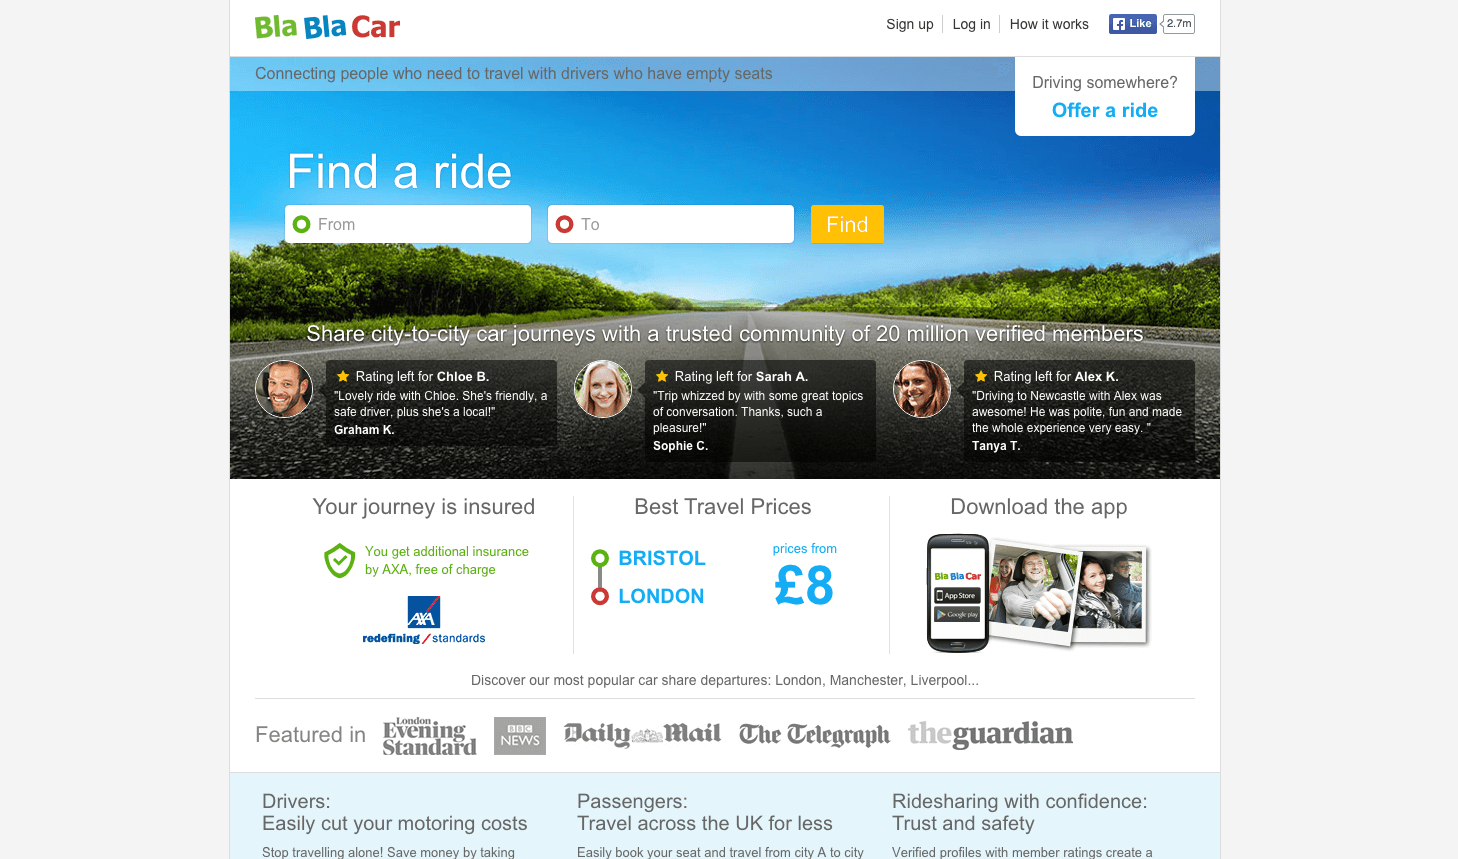Click the Daily Mail logo
The image size is (1458, 859).
[x=642, y=734]
